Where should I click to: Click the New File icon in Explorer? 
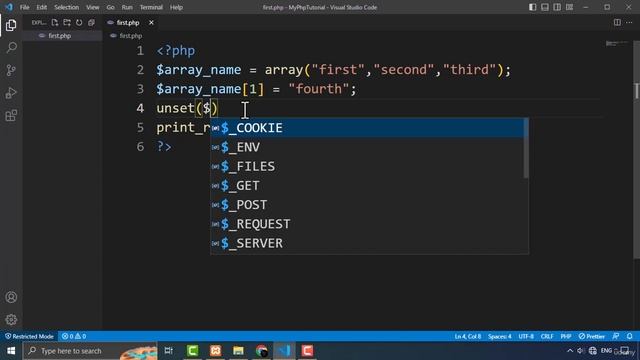tap(55, 23)
